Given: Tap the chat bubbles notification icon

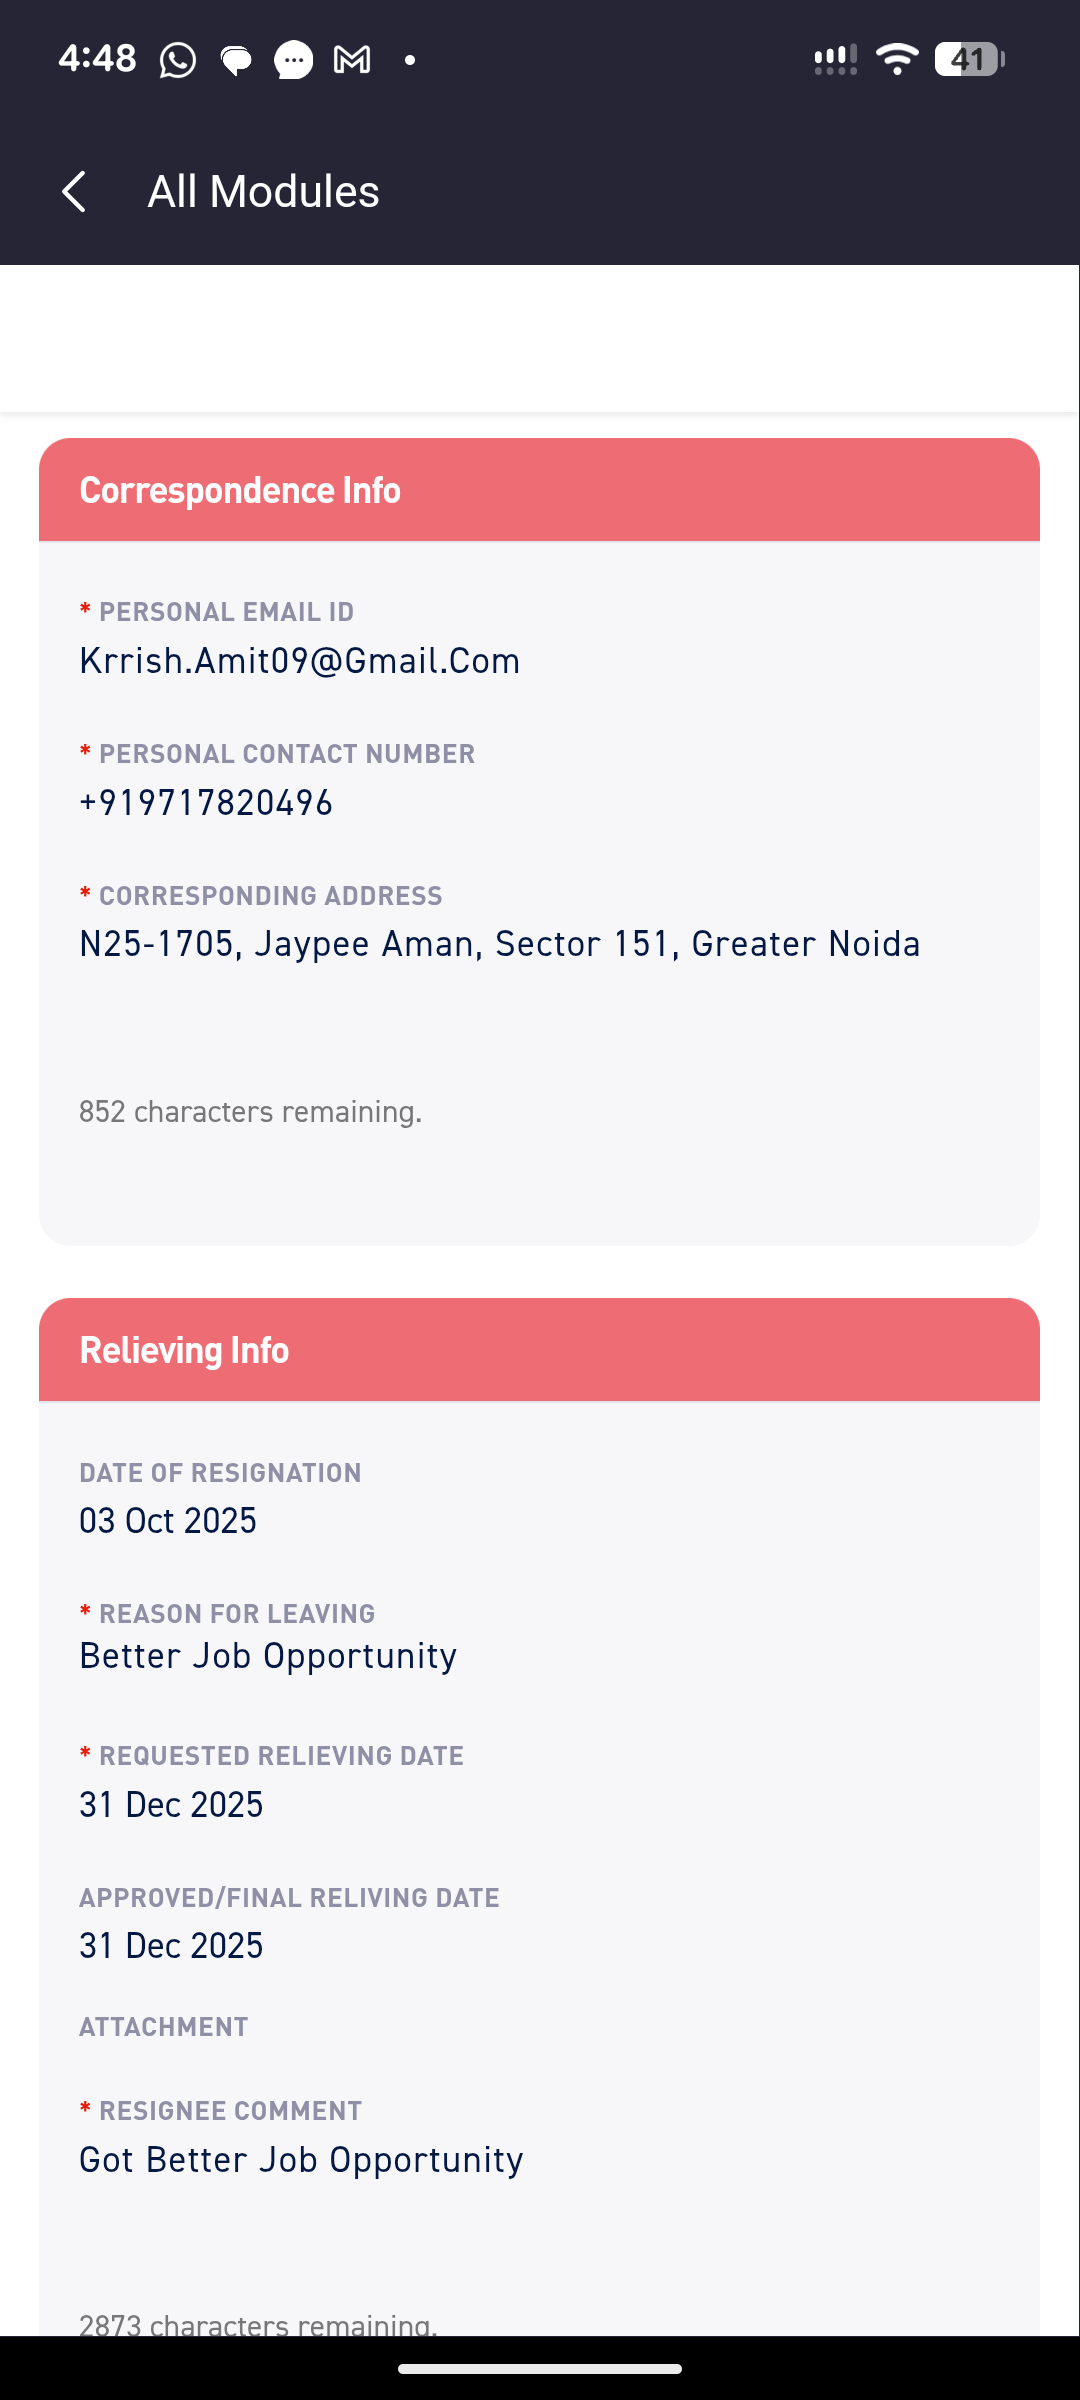Looking at the screenshot, I should 236,61.
